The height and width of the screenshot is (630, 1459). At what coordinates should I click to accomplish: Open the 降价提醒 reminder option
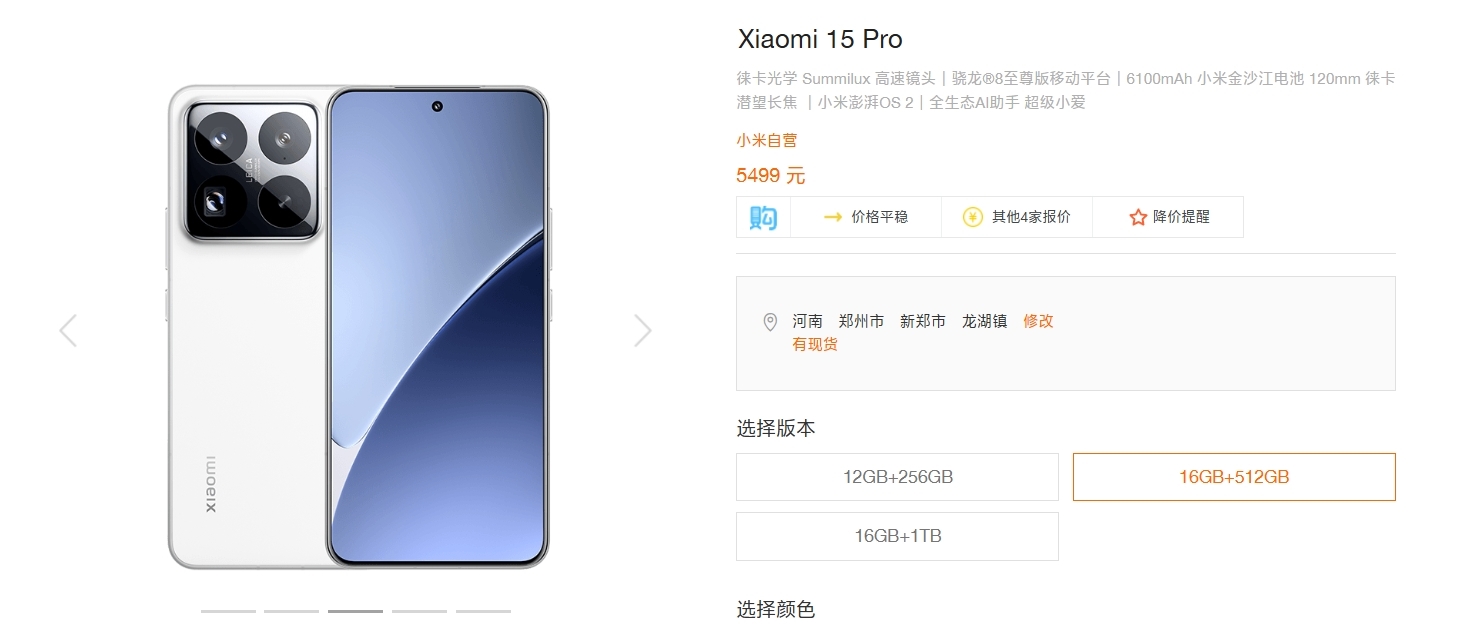(x=1181, y=217)
